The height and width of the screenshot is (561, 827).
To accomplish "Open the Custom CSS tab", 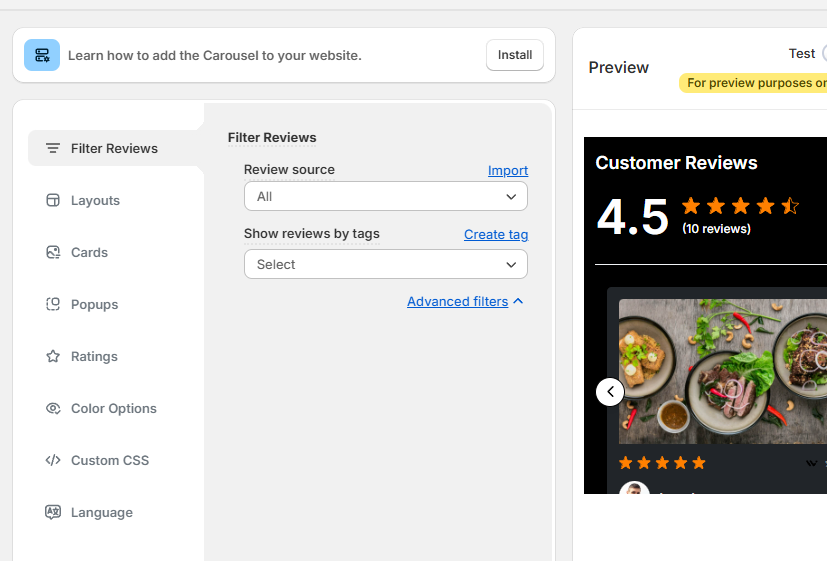I will click(109, 460).
